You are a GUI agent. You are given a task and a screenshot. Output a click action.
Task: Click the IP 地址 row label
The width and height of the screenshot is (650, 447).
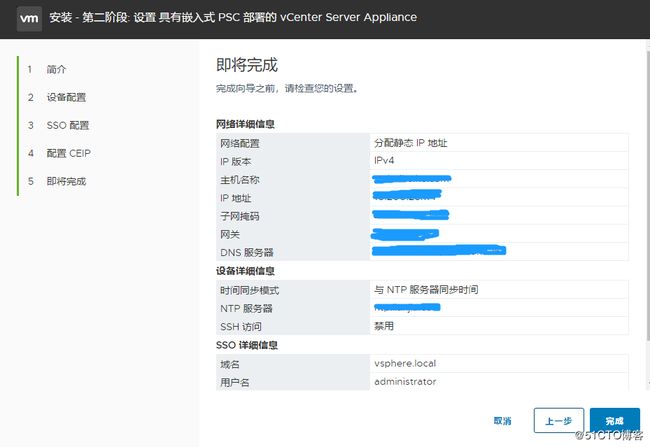click(x=235, y=198)
